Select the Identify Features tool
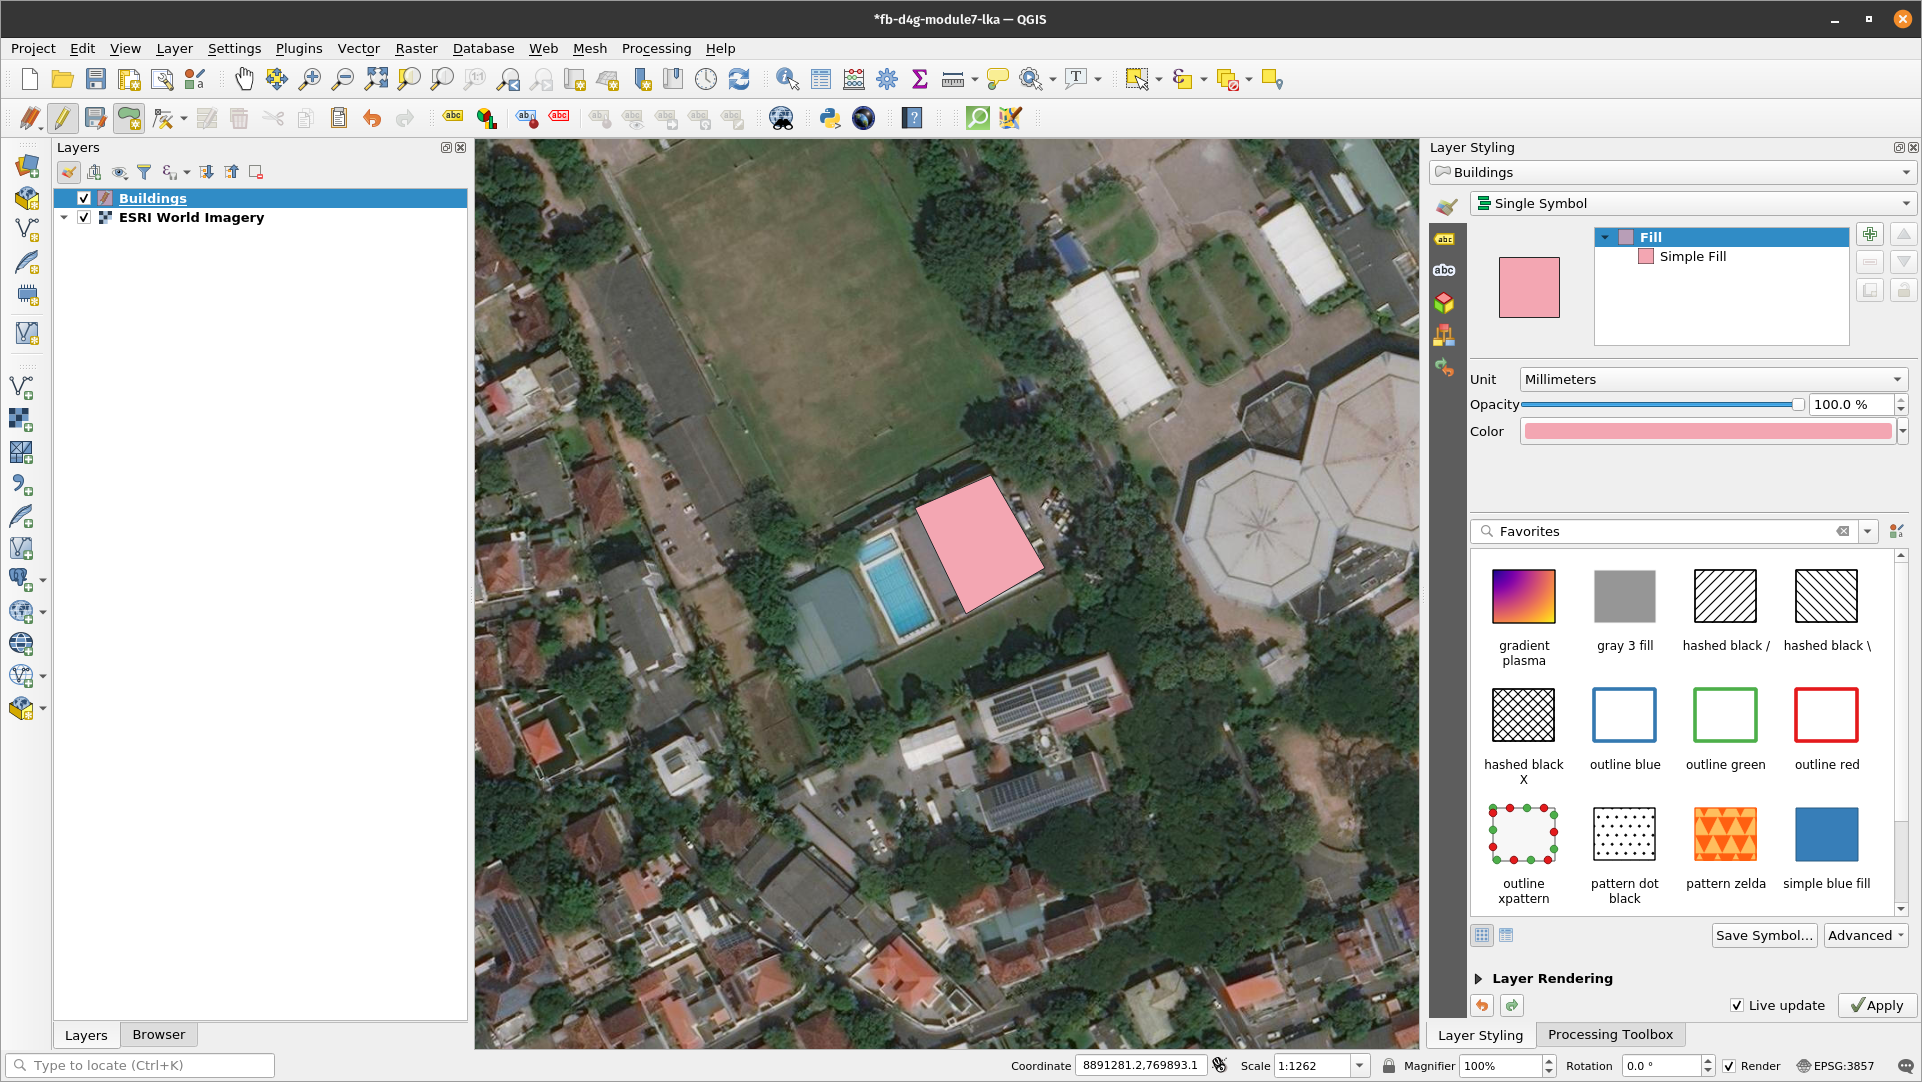 pyautogui.click(x=788, y=80)
